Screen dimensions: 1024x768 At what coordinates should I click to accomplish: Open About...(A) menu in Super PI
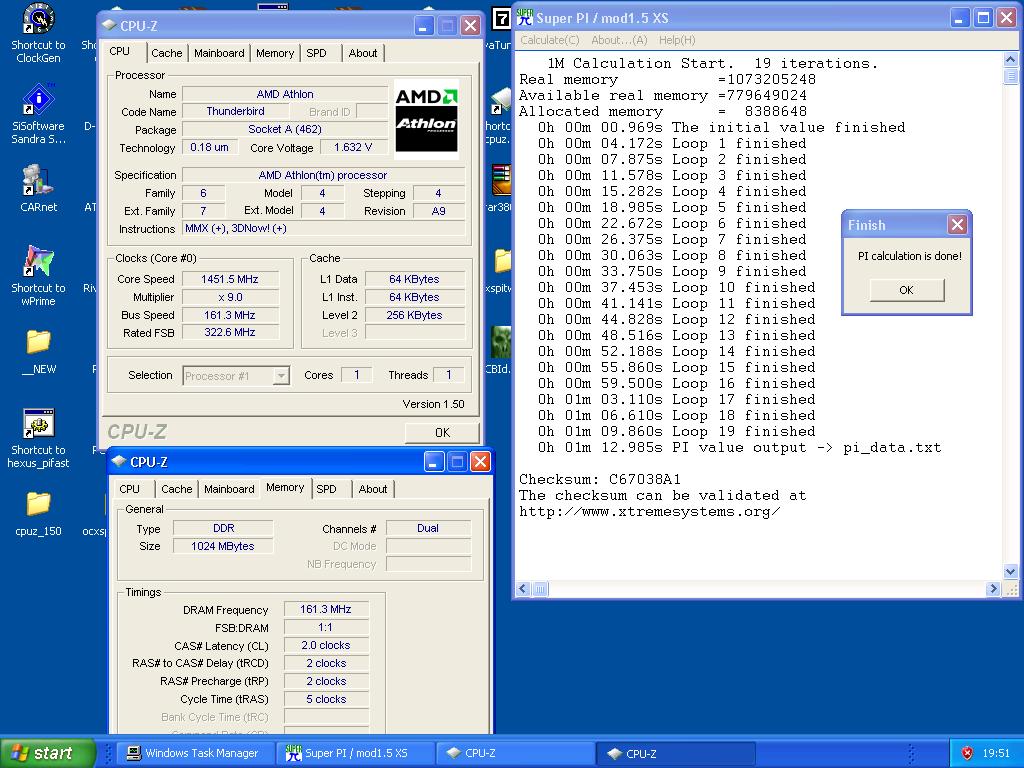(x=619, y=40)
